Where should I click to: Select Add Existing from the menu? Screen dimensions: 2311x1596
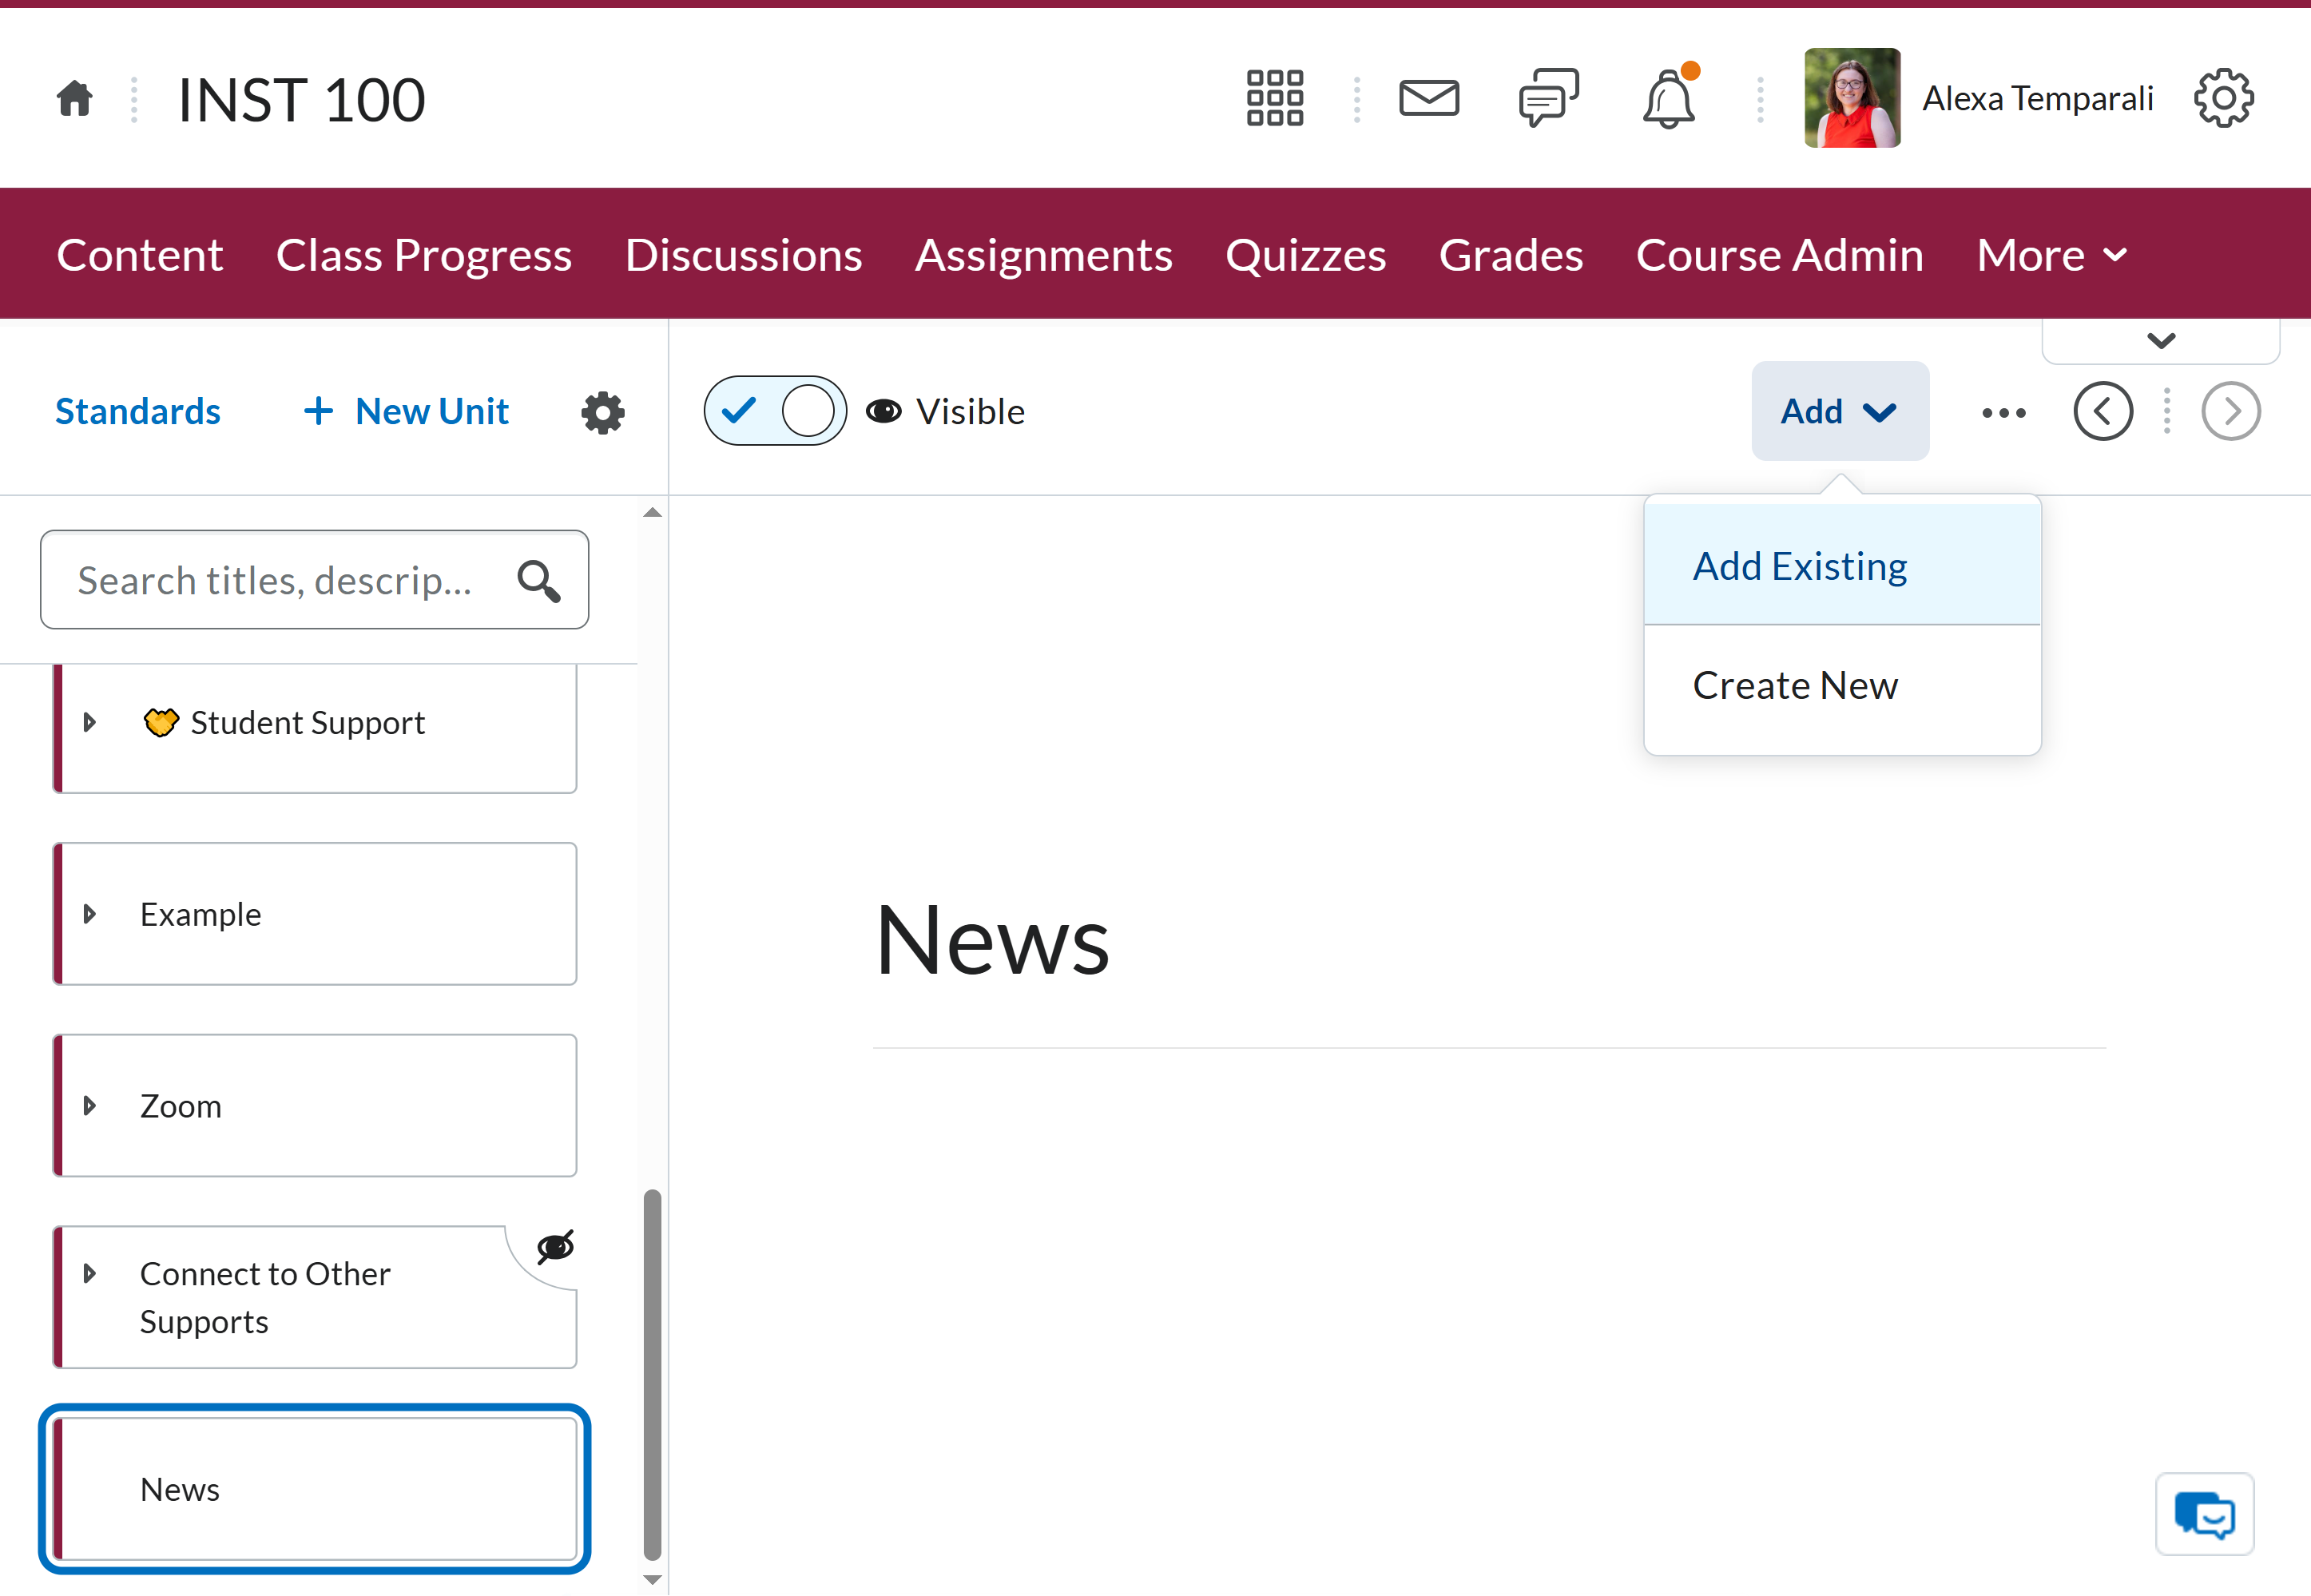pyautogui.click(x=1842, y=566)
